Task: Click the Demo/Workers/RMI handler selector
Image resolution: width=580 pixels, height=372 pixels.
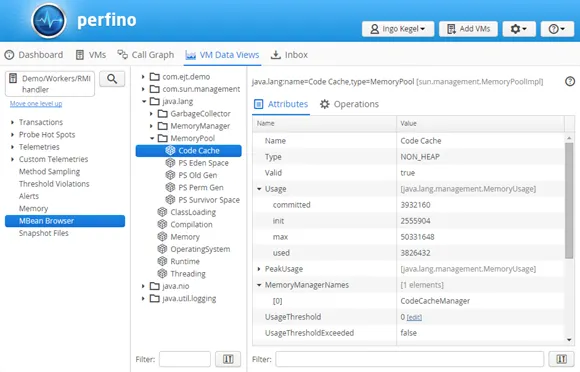Action: 50,84
